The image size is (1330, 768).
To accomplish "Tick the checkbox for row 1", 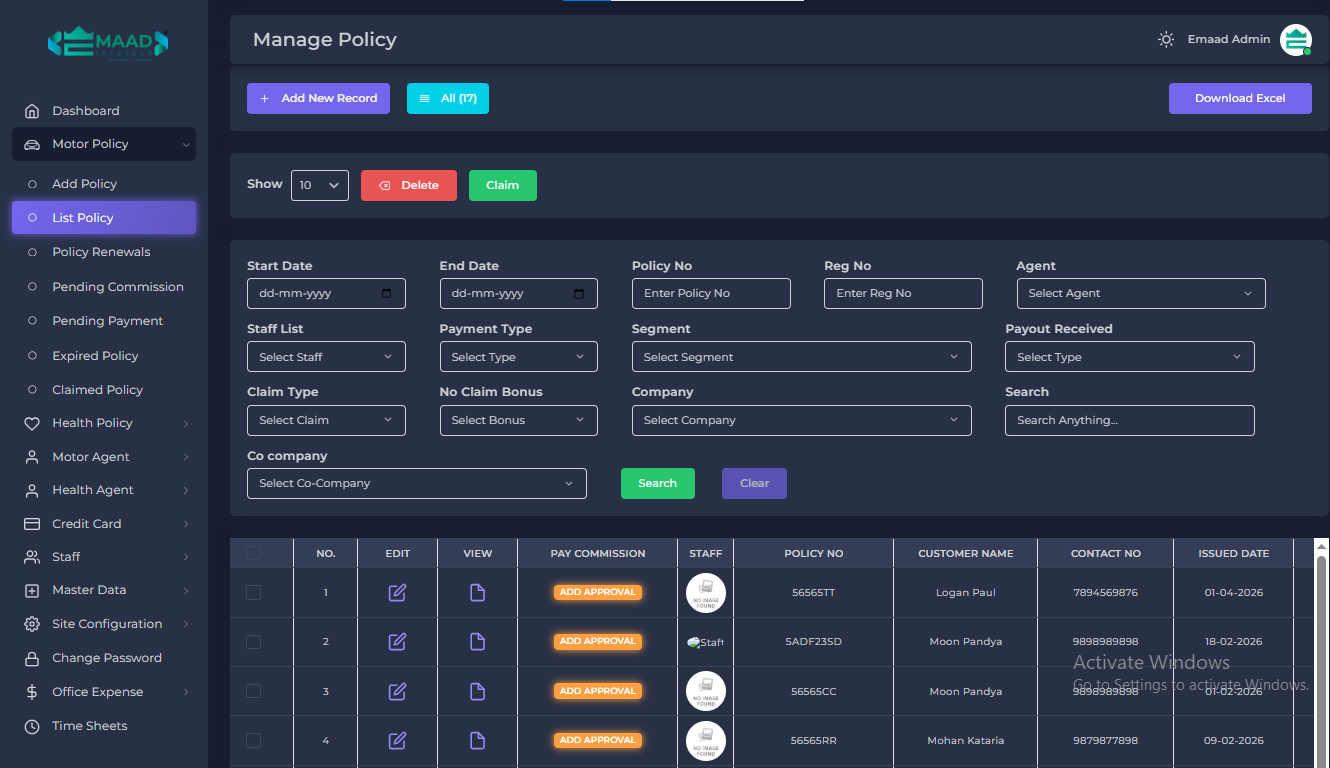I will tap(253, 593).
